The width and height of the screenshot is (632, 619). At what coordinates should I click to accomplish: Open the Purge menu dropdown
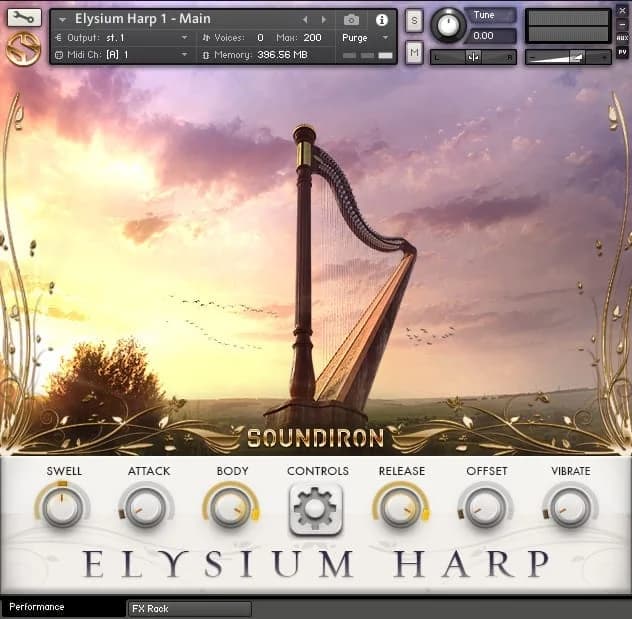(385, 37)
